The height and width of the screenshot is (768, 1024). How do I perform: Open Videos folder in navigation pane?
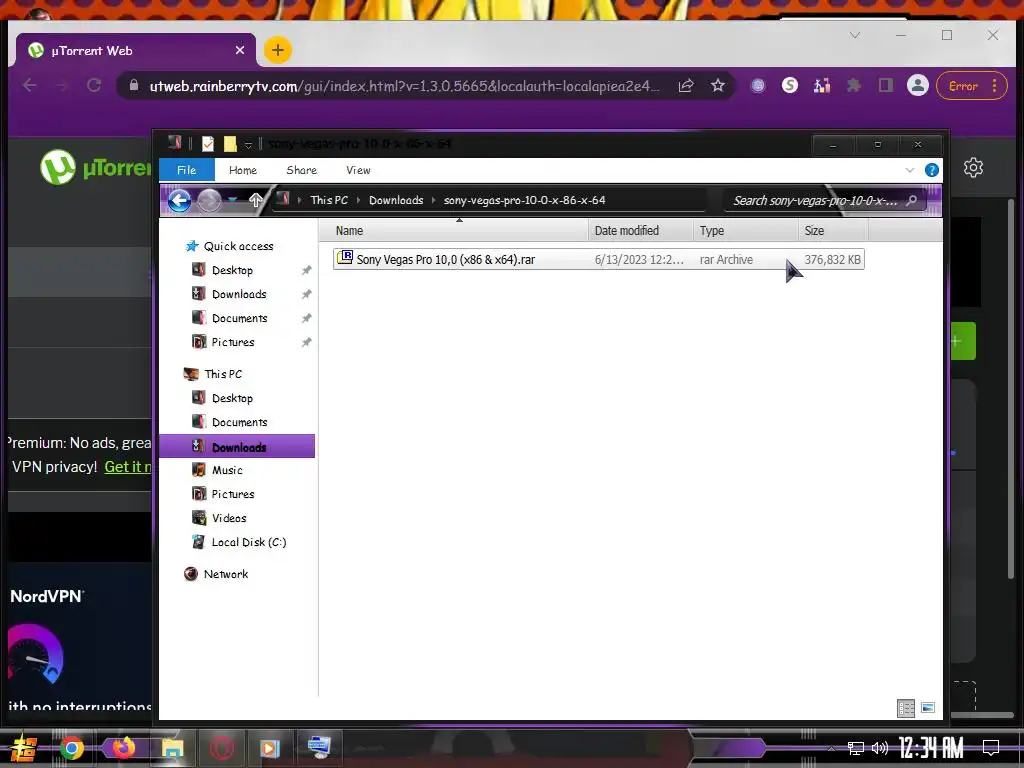tap(229, 518)
